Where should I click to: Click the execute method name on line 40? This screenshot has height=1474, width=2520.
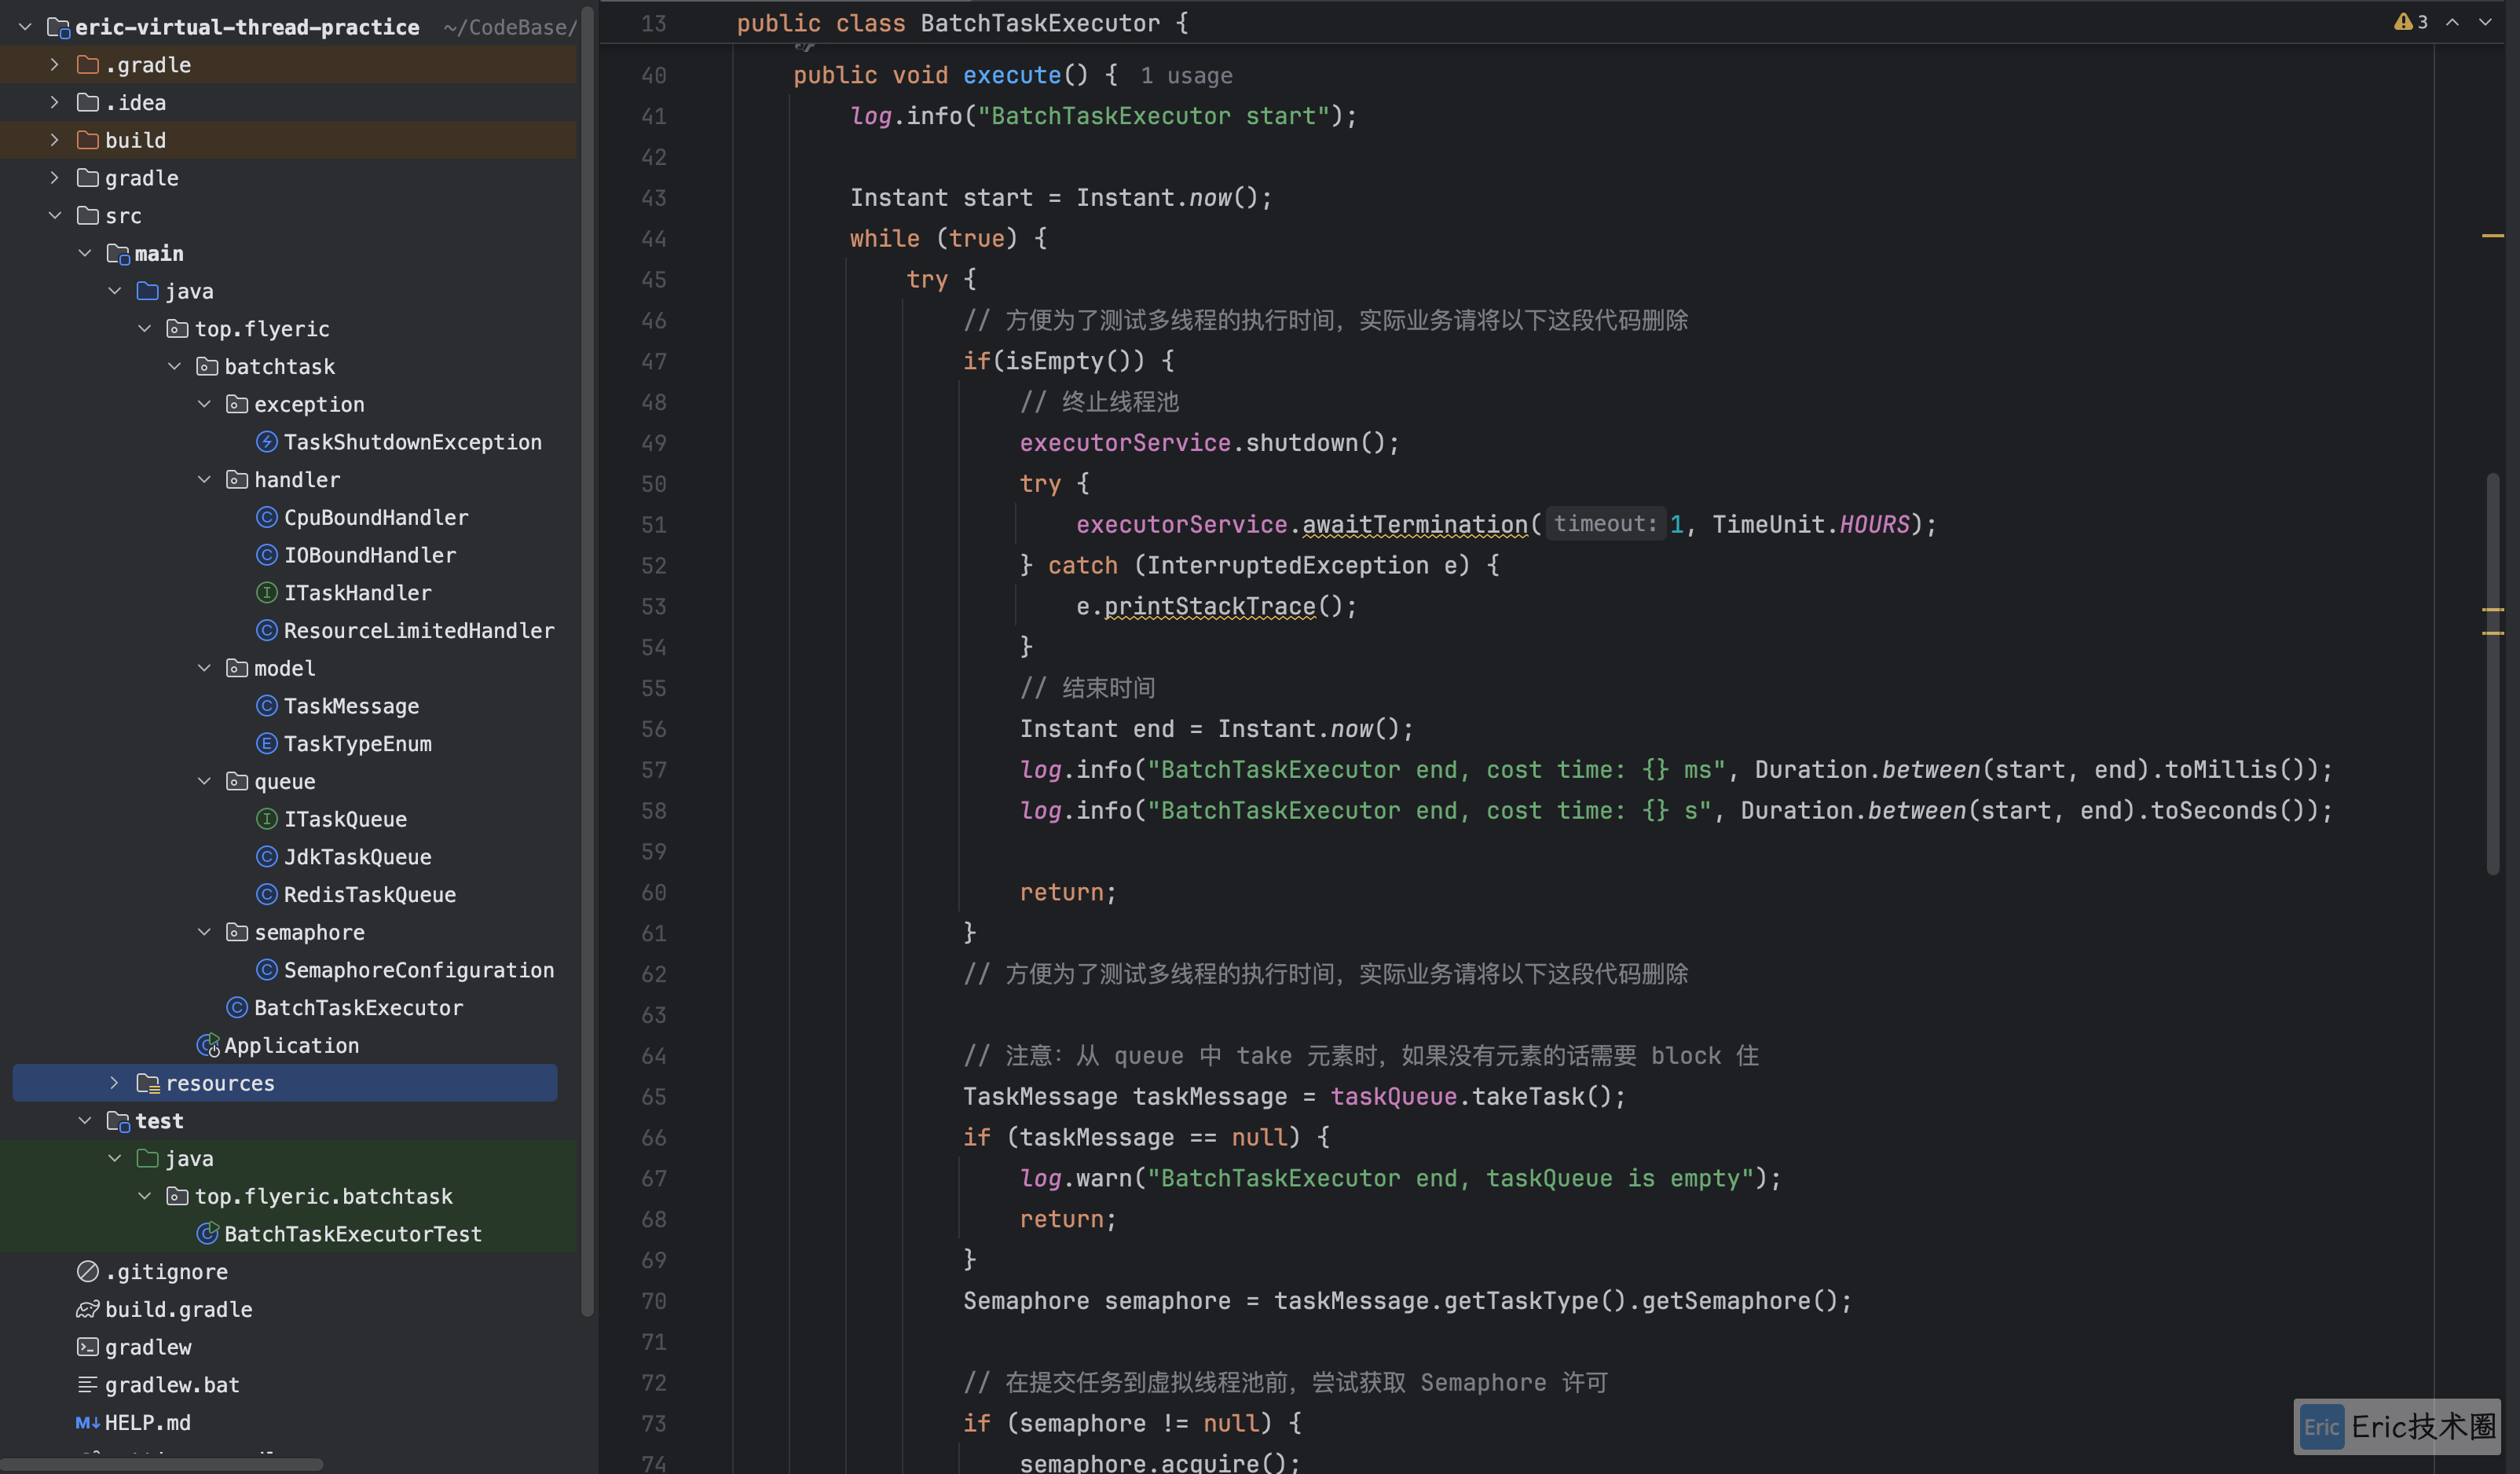[1011, 76]
